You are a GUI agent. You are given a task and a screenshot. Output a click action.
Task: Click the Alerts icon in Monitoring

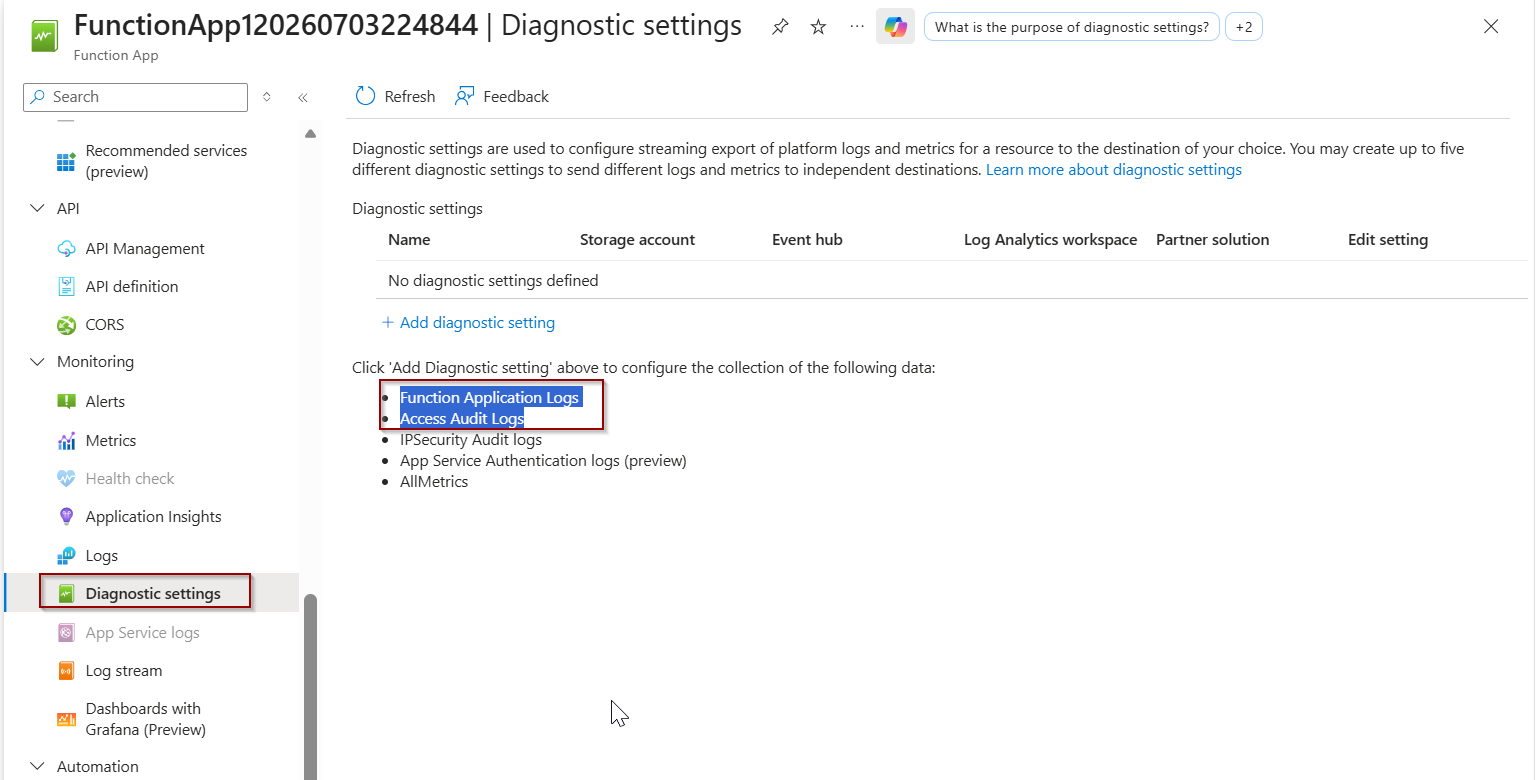67,402
